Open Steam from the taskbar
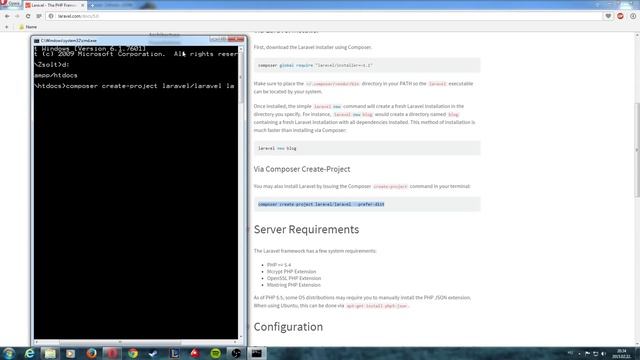 pos(153,353)
